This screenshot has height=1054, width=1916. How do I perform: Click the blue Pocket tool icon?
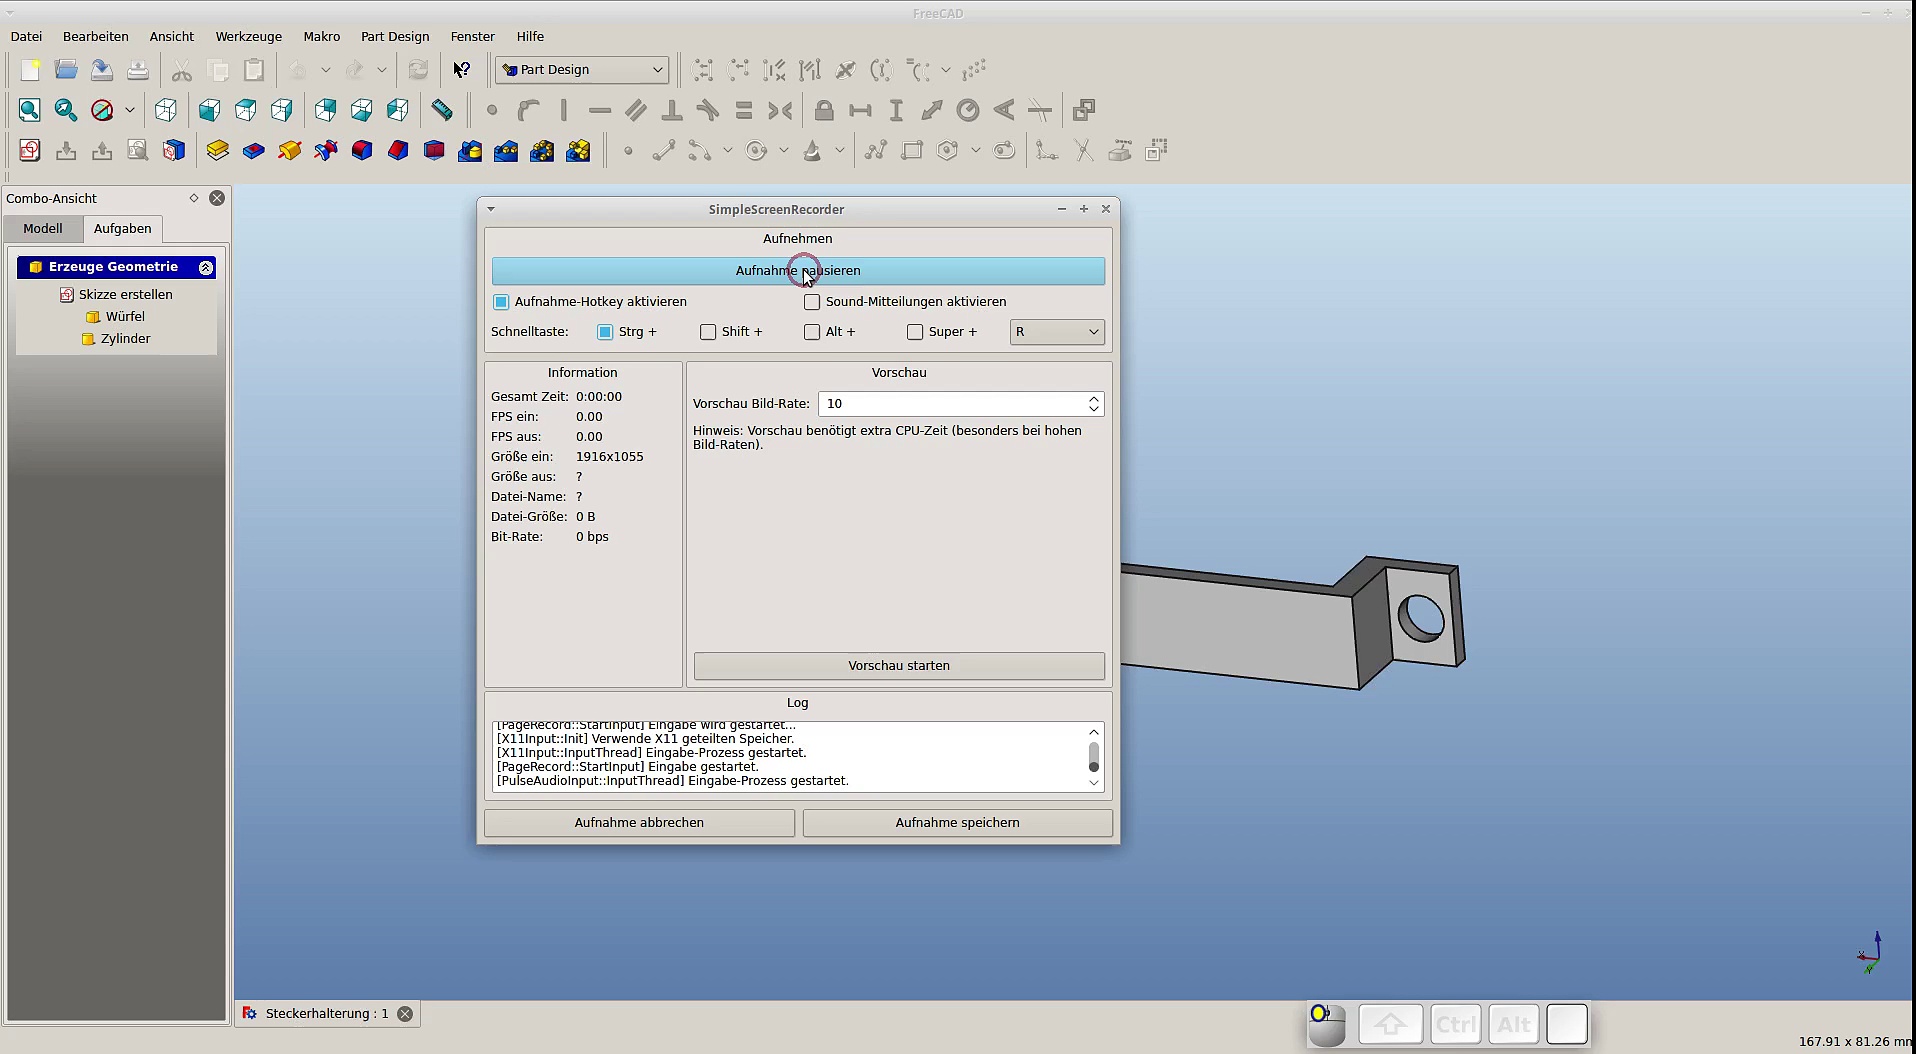pos(253,151)
